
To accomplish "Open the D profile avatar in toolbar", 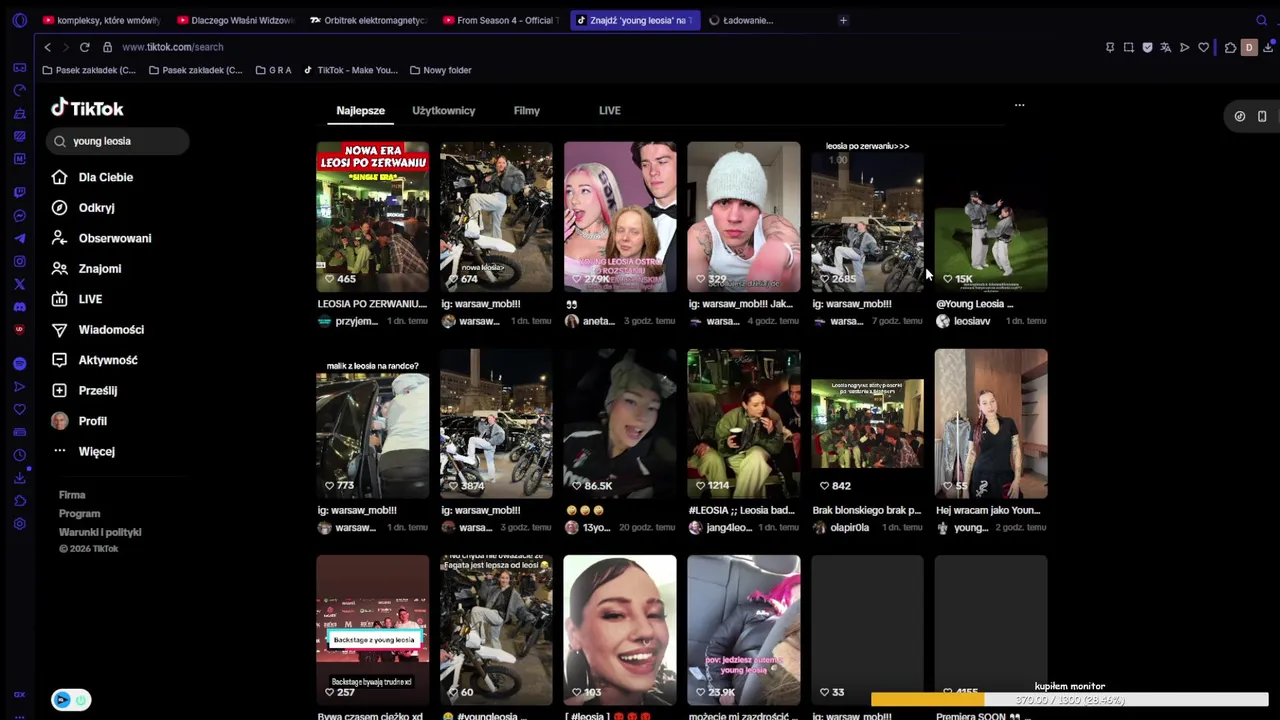I will point(1248,47).
